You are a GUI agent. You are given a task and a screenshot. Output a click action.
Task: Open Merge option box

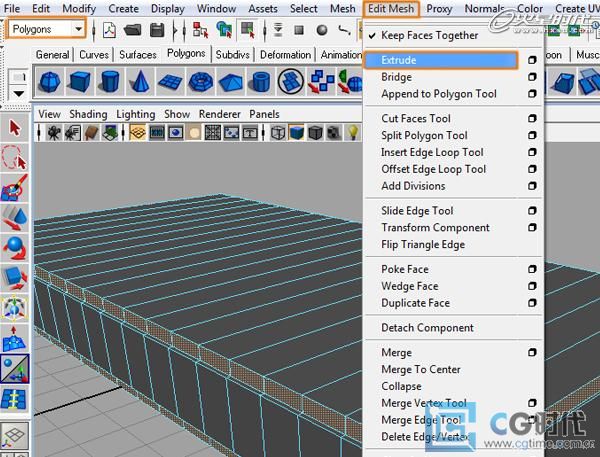(x=532, y=353)
